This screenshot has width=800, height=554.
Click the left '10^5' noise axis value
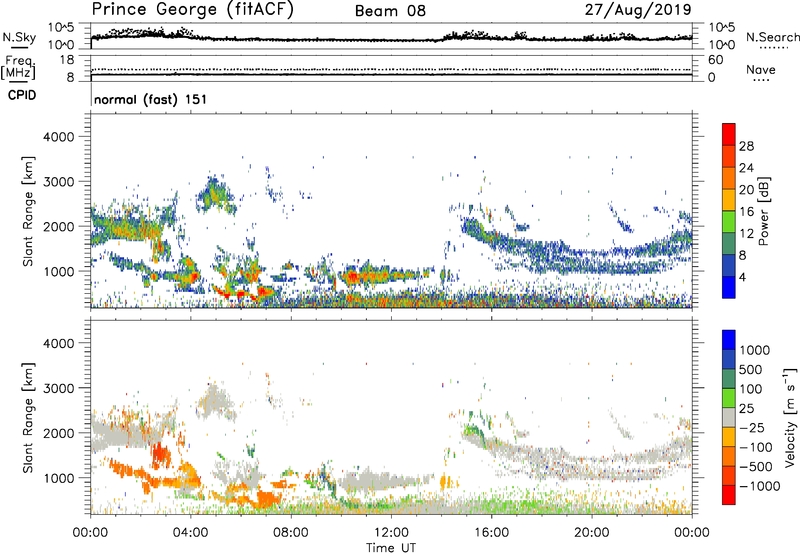[61, 27]
